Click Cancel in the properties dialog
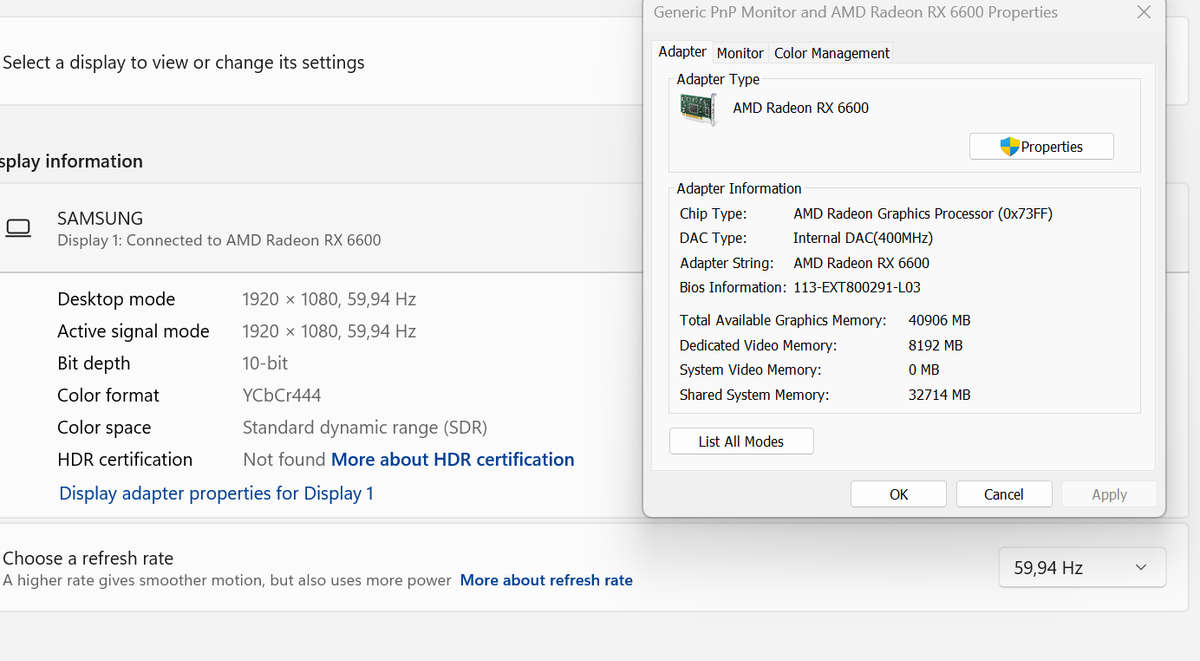The image size is (1200, 661). coord(1003,494)
